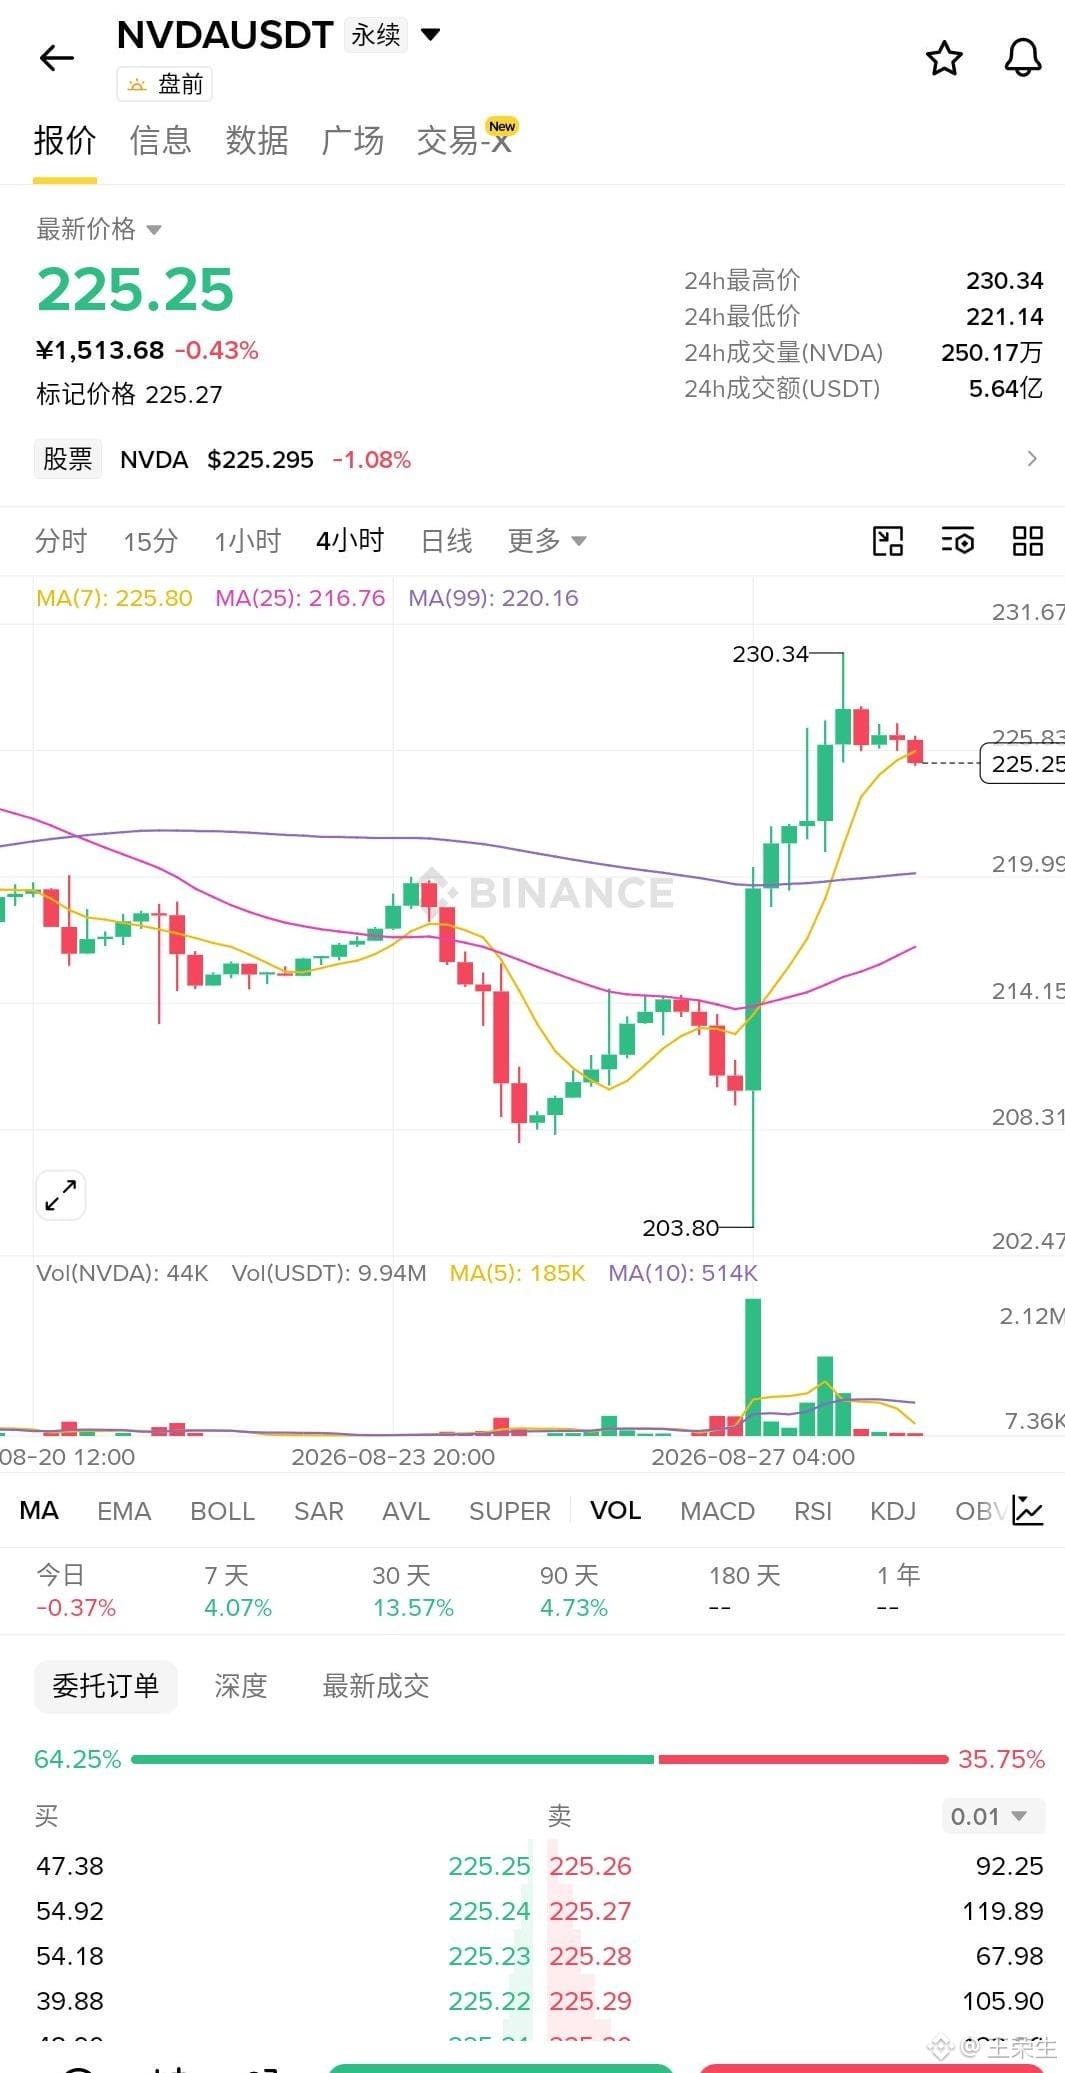Expand chart to fullscreen
Viewport: 1065px width, 2073px height.
tap(61, 1195)
